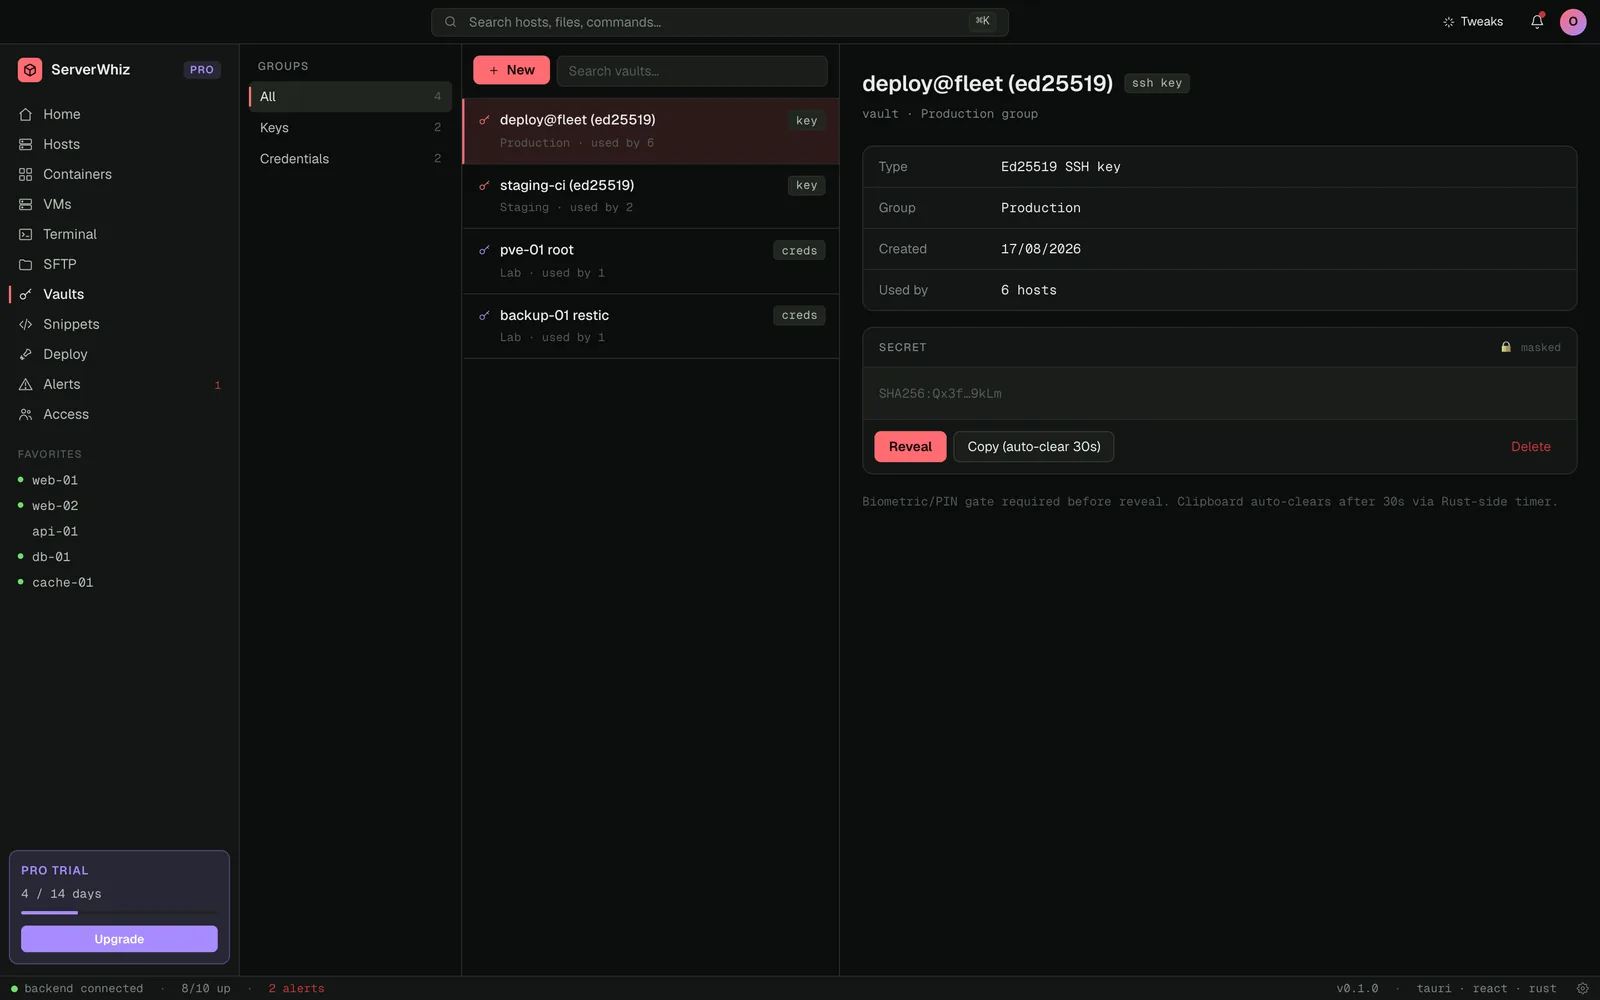
Task: Click the 2 alerts status bar entry
Action: pyautogui.click(x=297, y=989)
